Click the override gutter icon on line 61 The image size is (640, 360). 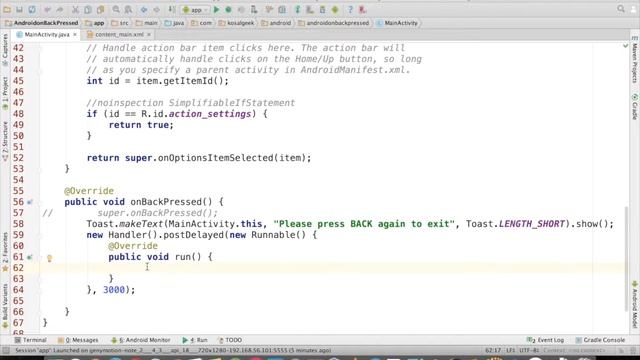(30, 257)
